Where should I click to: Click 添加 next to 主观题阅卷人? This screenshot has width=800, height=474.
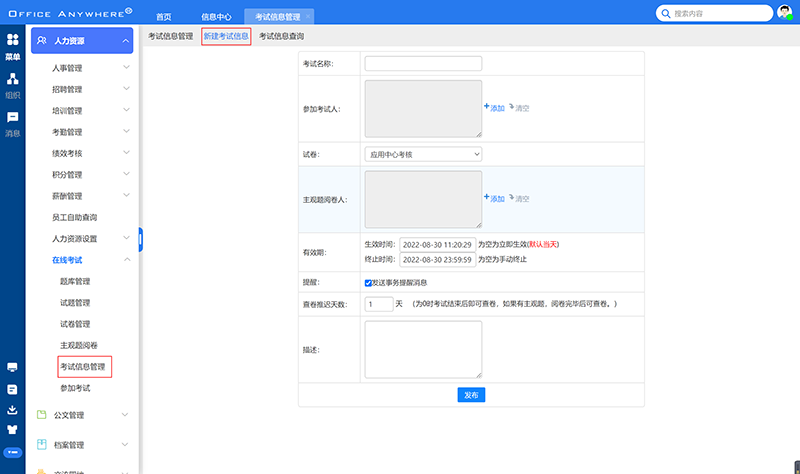(x=494, y=198)
